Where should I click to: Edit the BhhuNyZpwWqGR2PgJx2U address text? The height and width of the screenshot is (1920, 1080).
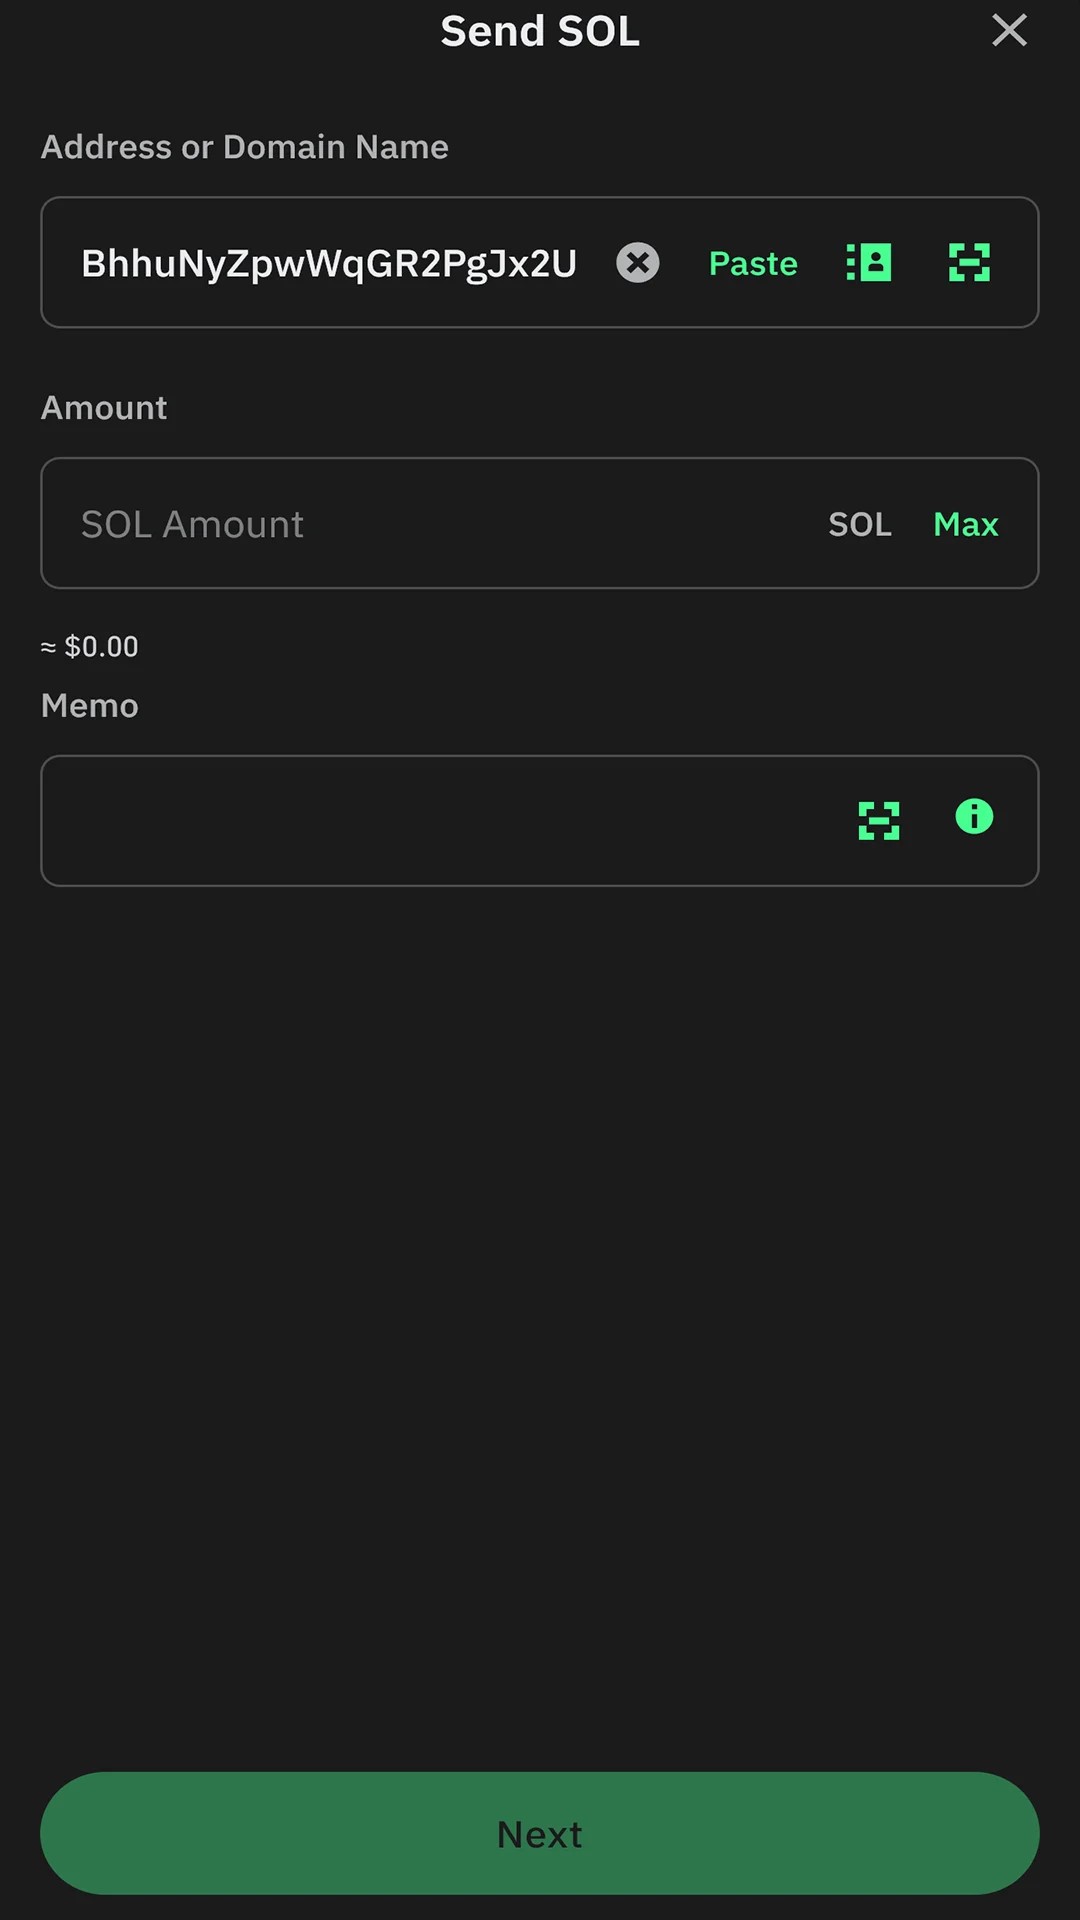click(x=329, y=264)
